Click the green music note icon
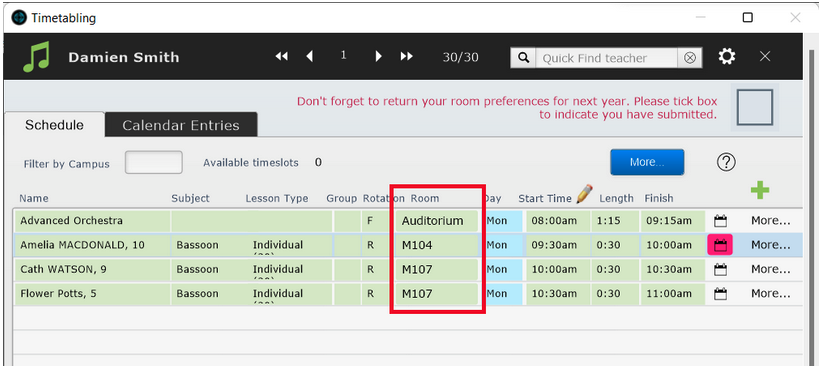823x366 pixels. [x=36, y=57]
